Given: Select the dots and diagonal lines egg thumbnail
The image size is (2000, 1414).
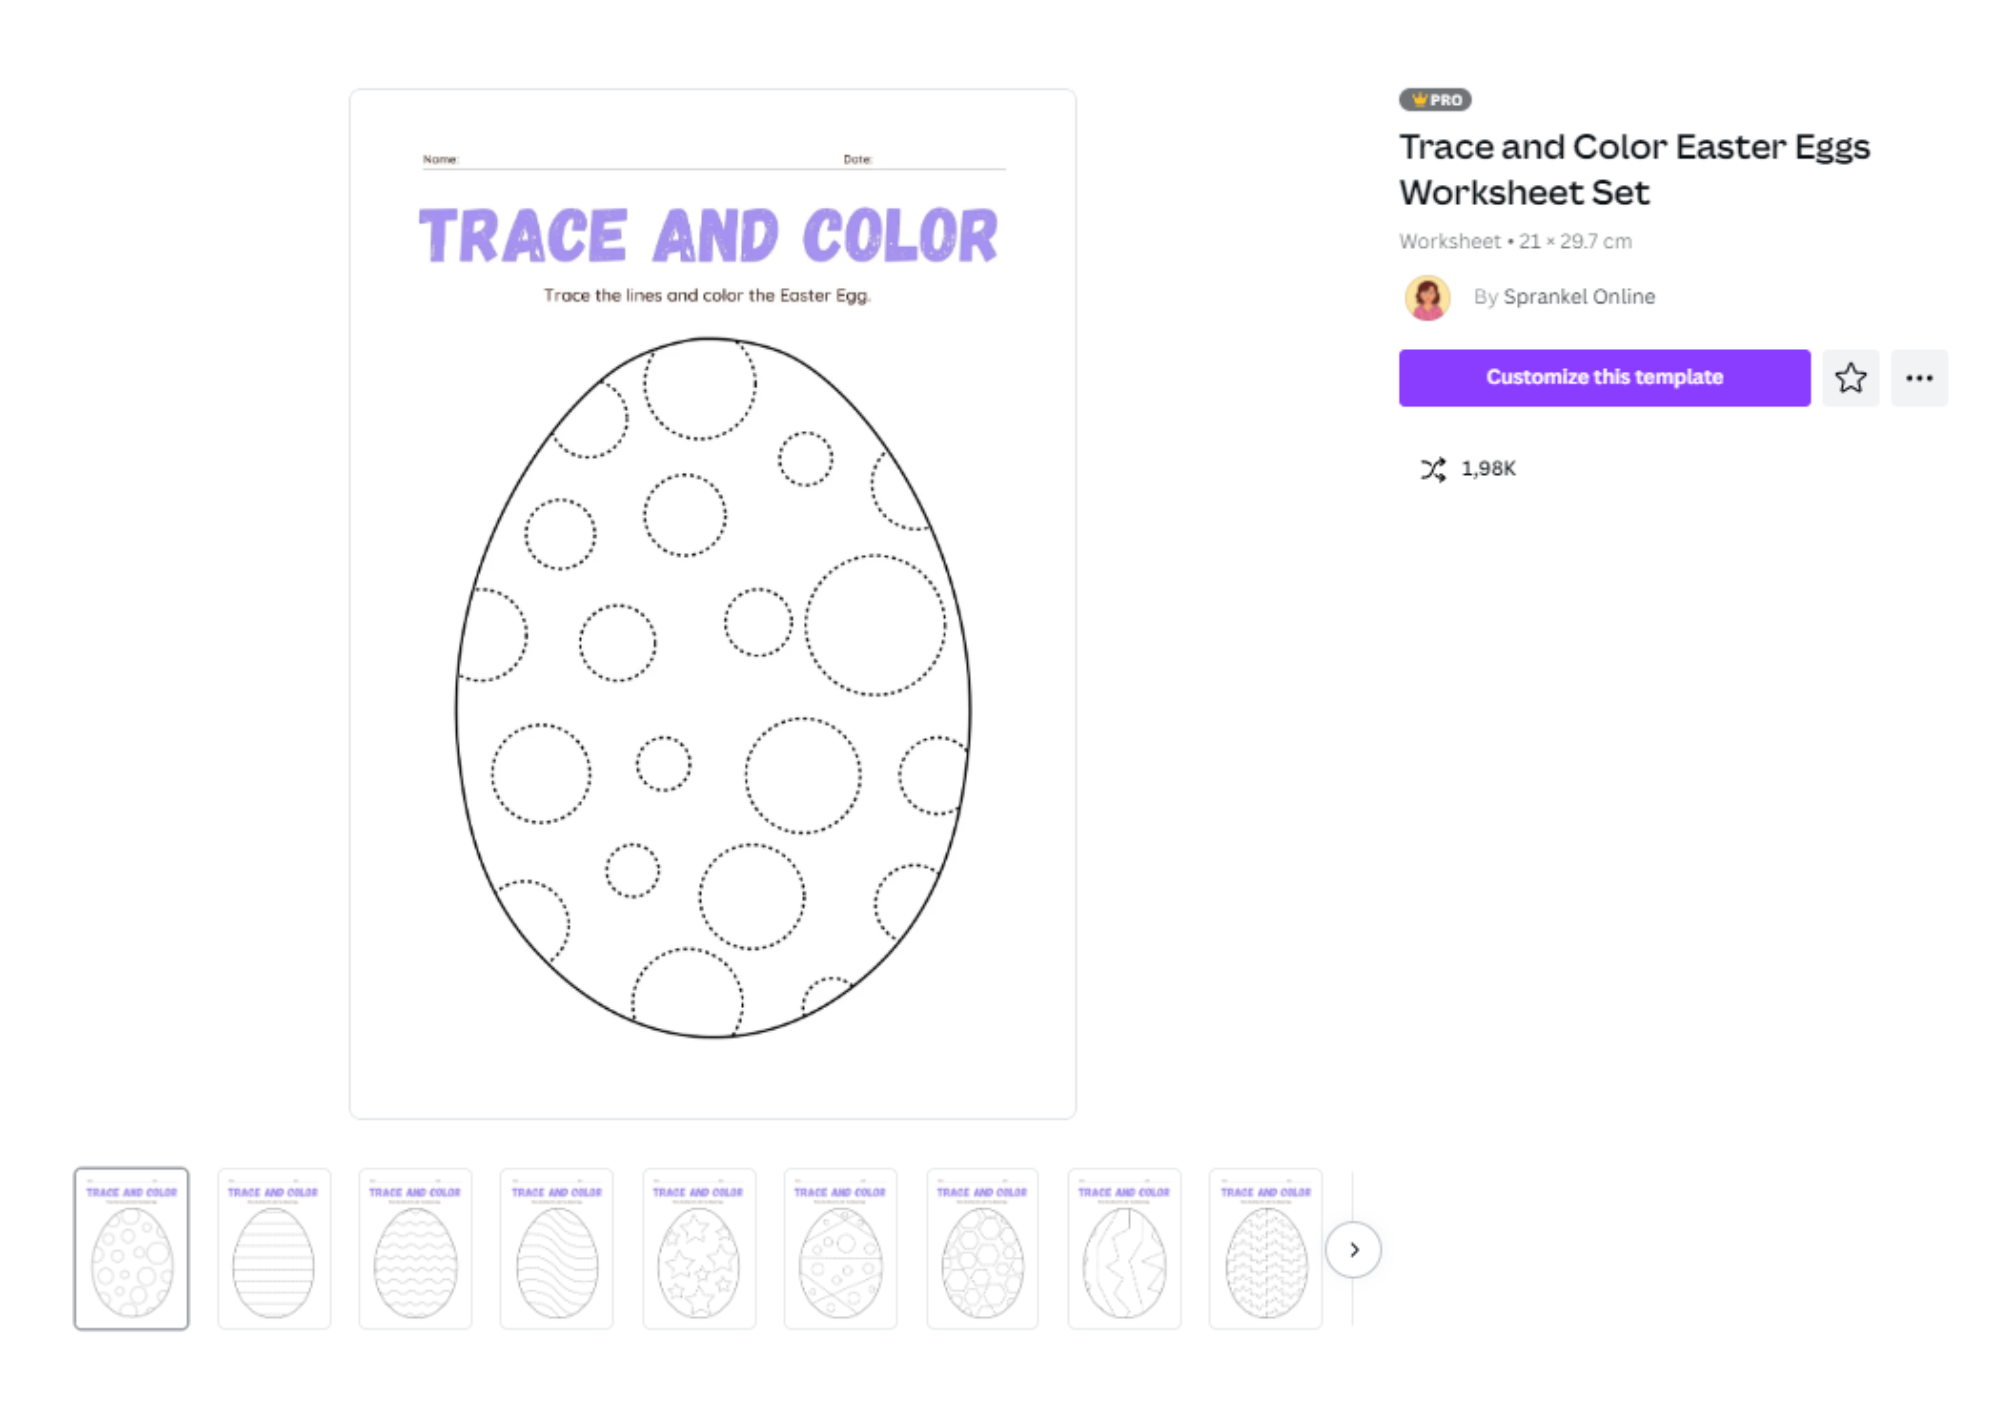Looking at the screenshot, I should point(840,1249).
